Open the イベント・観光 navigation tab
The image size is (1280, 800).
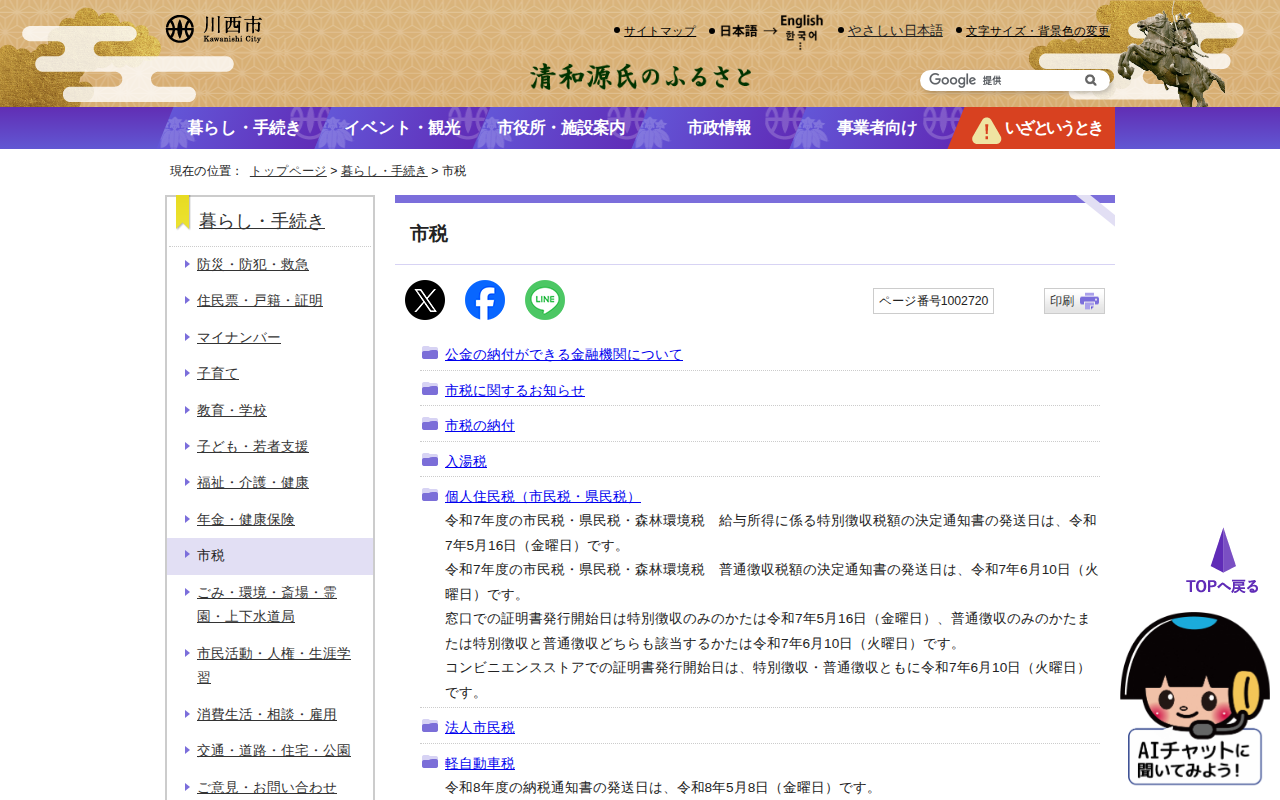(402, 128)
